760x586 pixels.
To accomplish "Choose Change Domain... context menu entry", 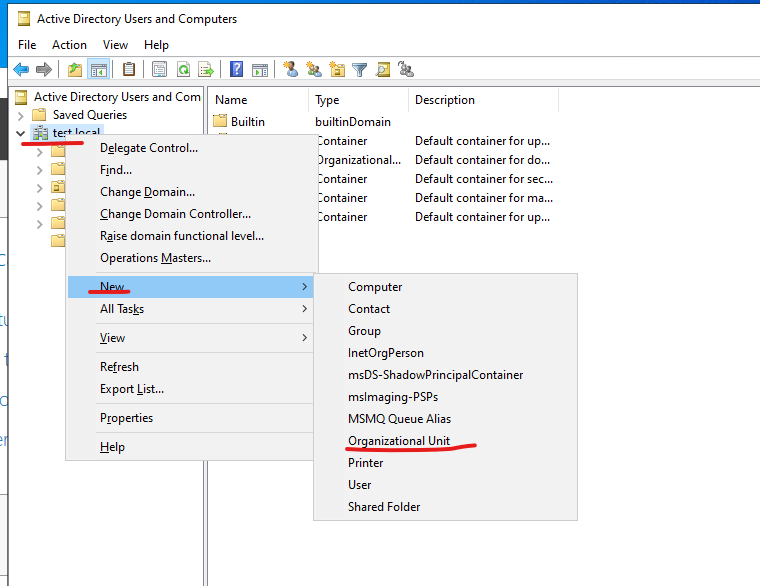I will pyautogui.click(x=192, y=192).
